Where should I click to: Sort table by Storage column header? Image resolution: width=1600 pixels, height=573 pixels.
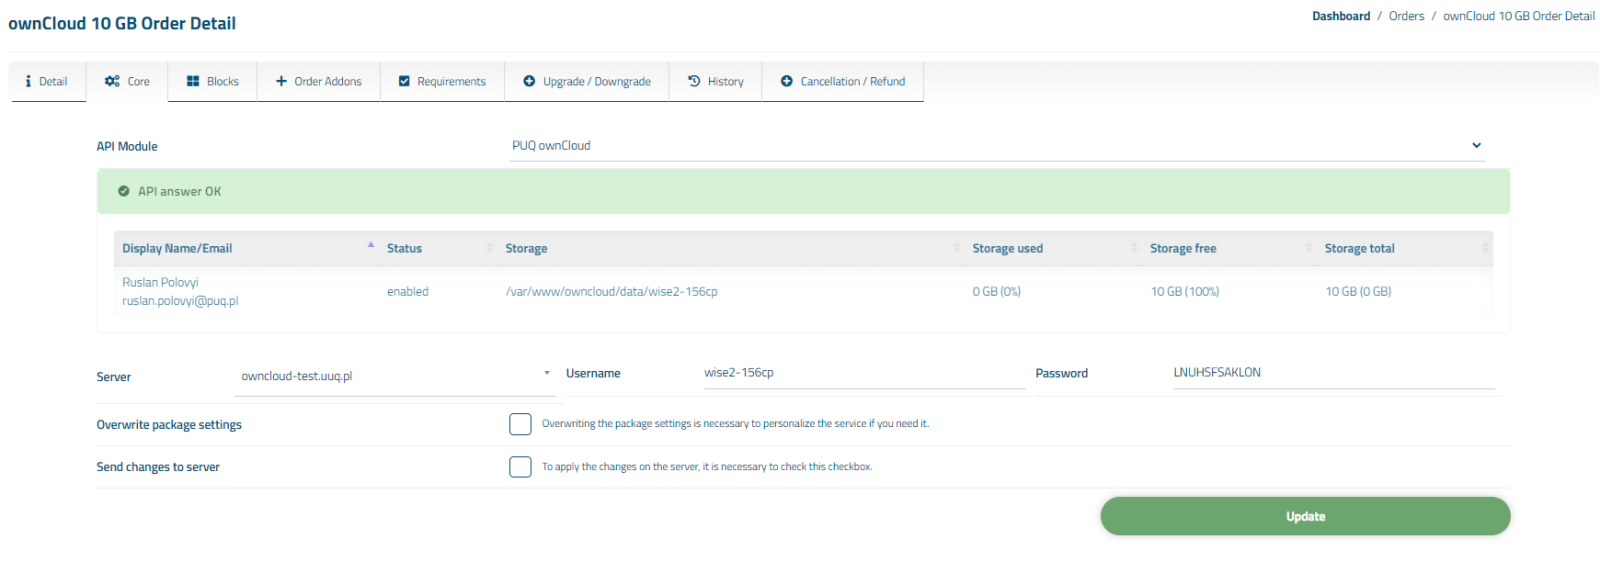tap(731, 249)
